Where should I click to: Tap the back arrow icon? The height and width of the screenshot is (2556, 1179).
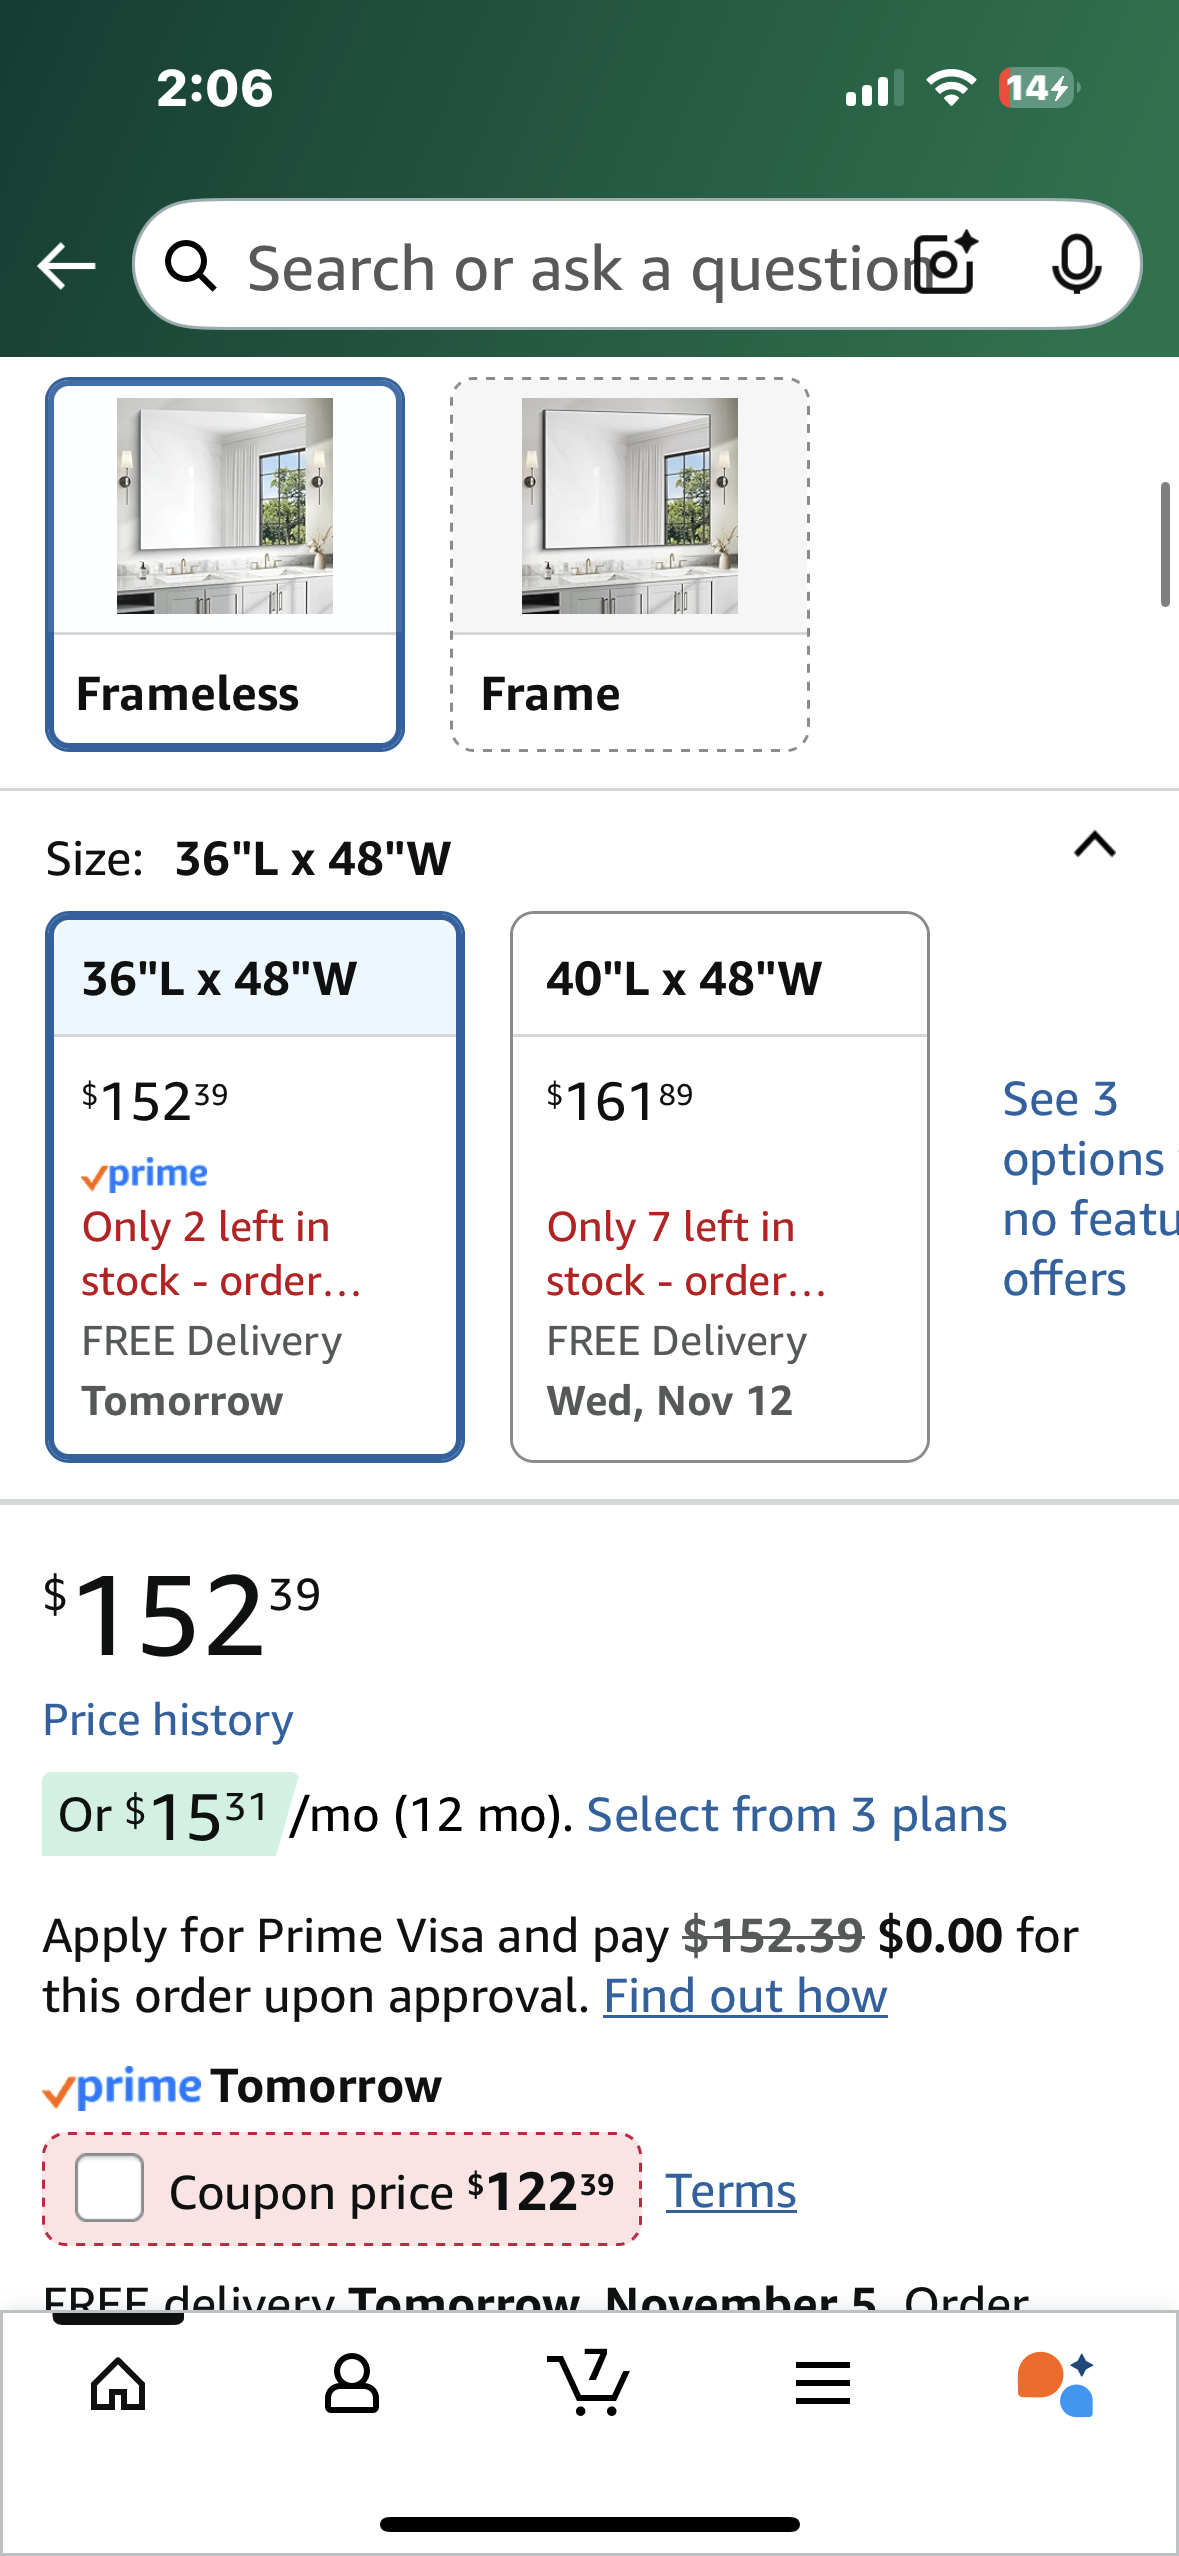pyautogui.click(x=66, y=266)
